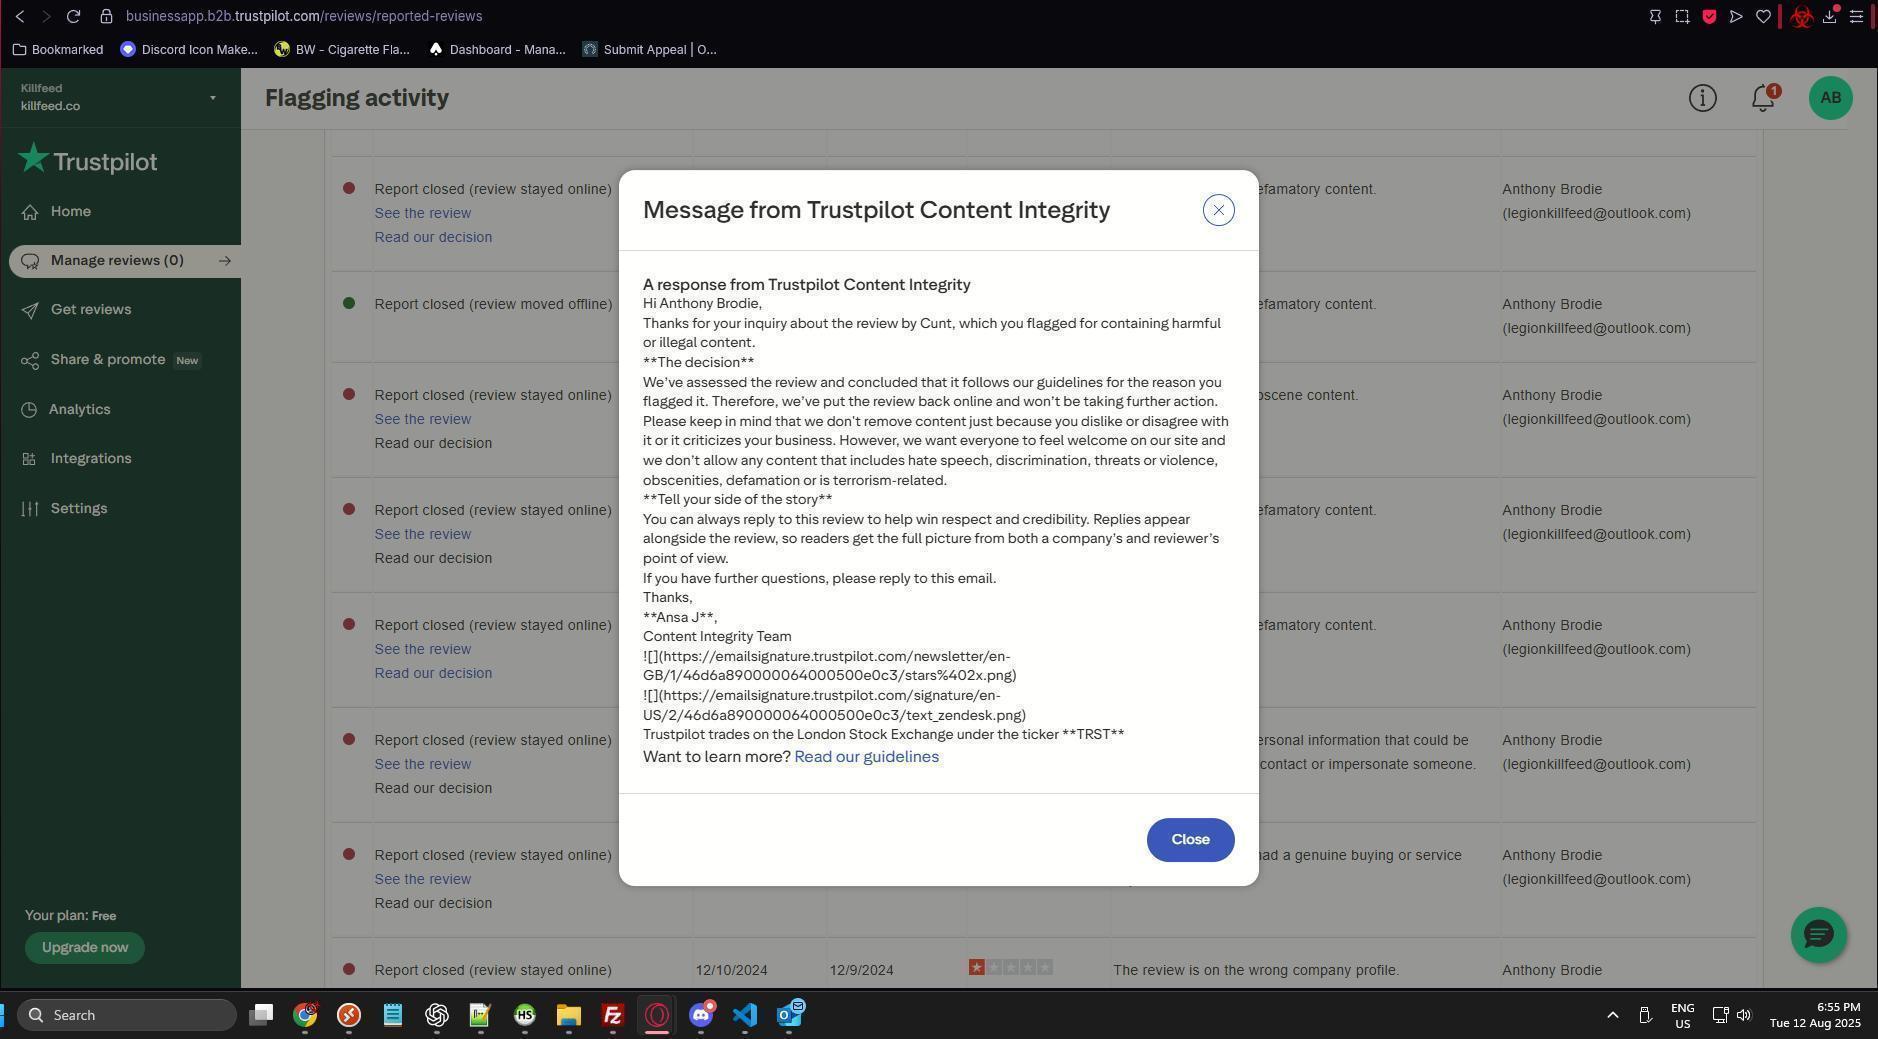This screenshot has width=1878, height=1039.
Task: Open the Bookmarked folder in the bookmarks bar
Action: pos(58,49)
